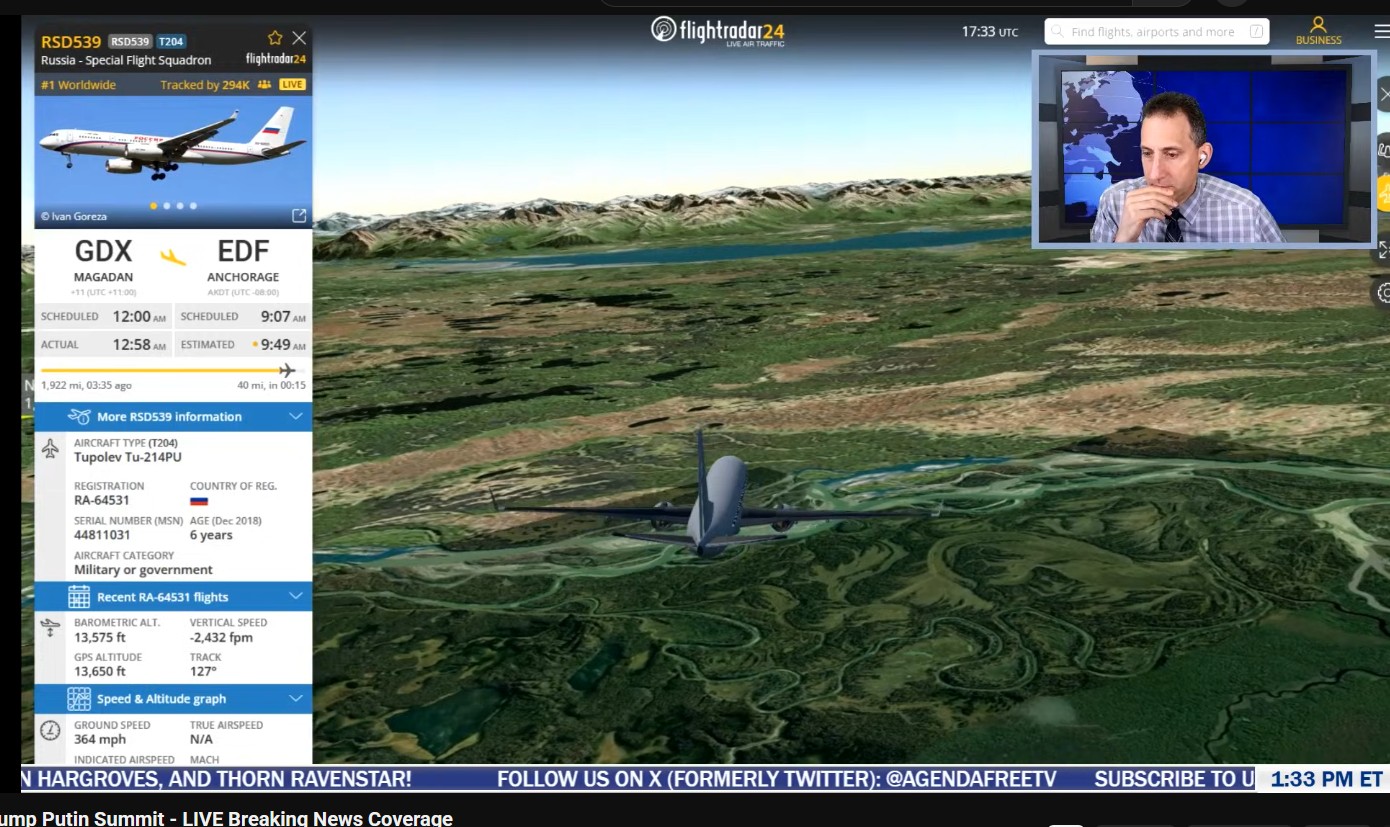Click the magnifier icon in the search box
The height and width of the screenshot is (827, 1390).
click(1058, 32)
